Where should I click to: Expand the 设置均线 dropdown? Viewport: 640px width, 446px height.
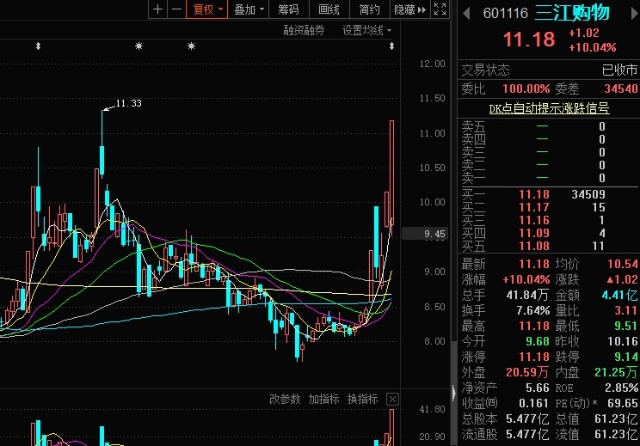click(x=367, y=30)
